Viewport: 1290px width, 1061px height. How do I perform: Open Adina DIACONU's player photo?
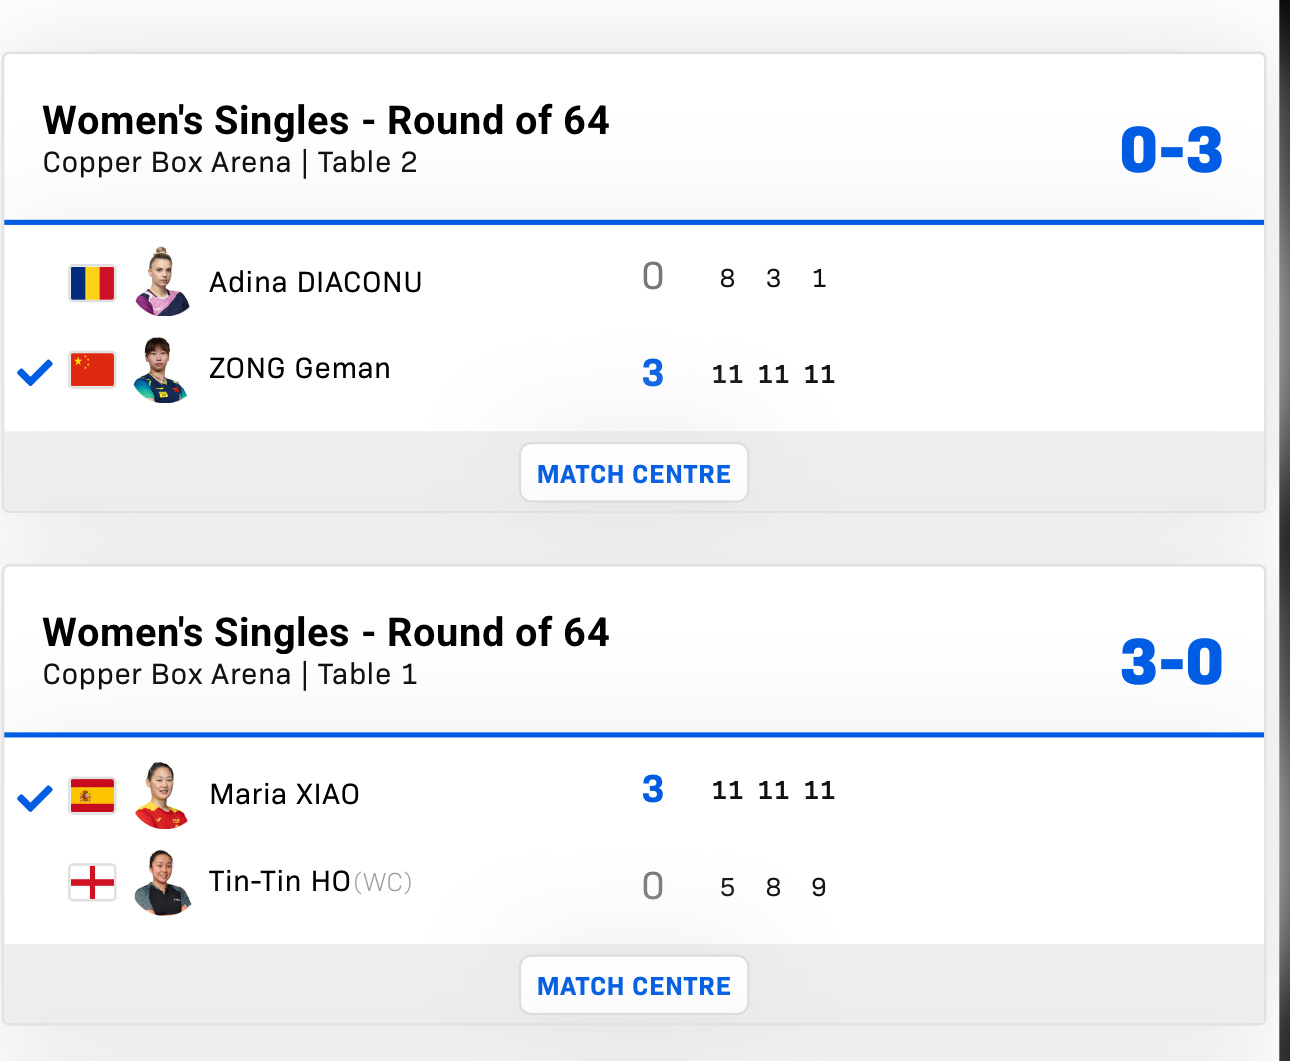pos(161,282)
